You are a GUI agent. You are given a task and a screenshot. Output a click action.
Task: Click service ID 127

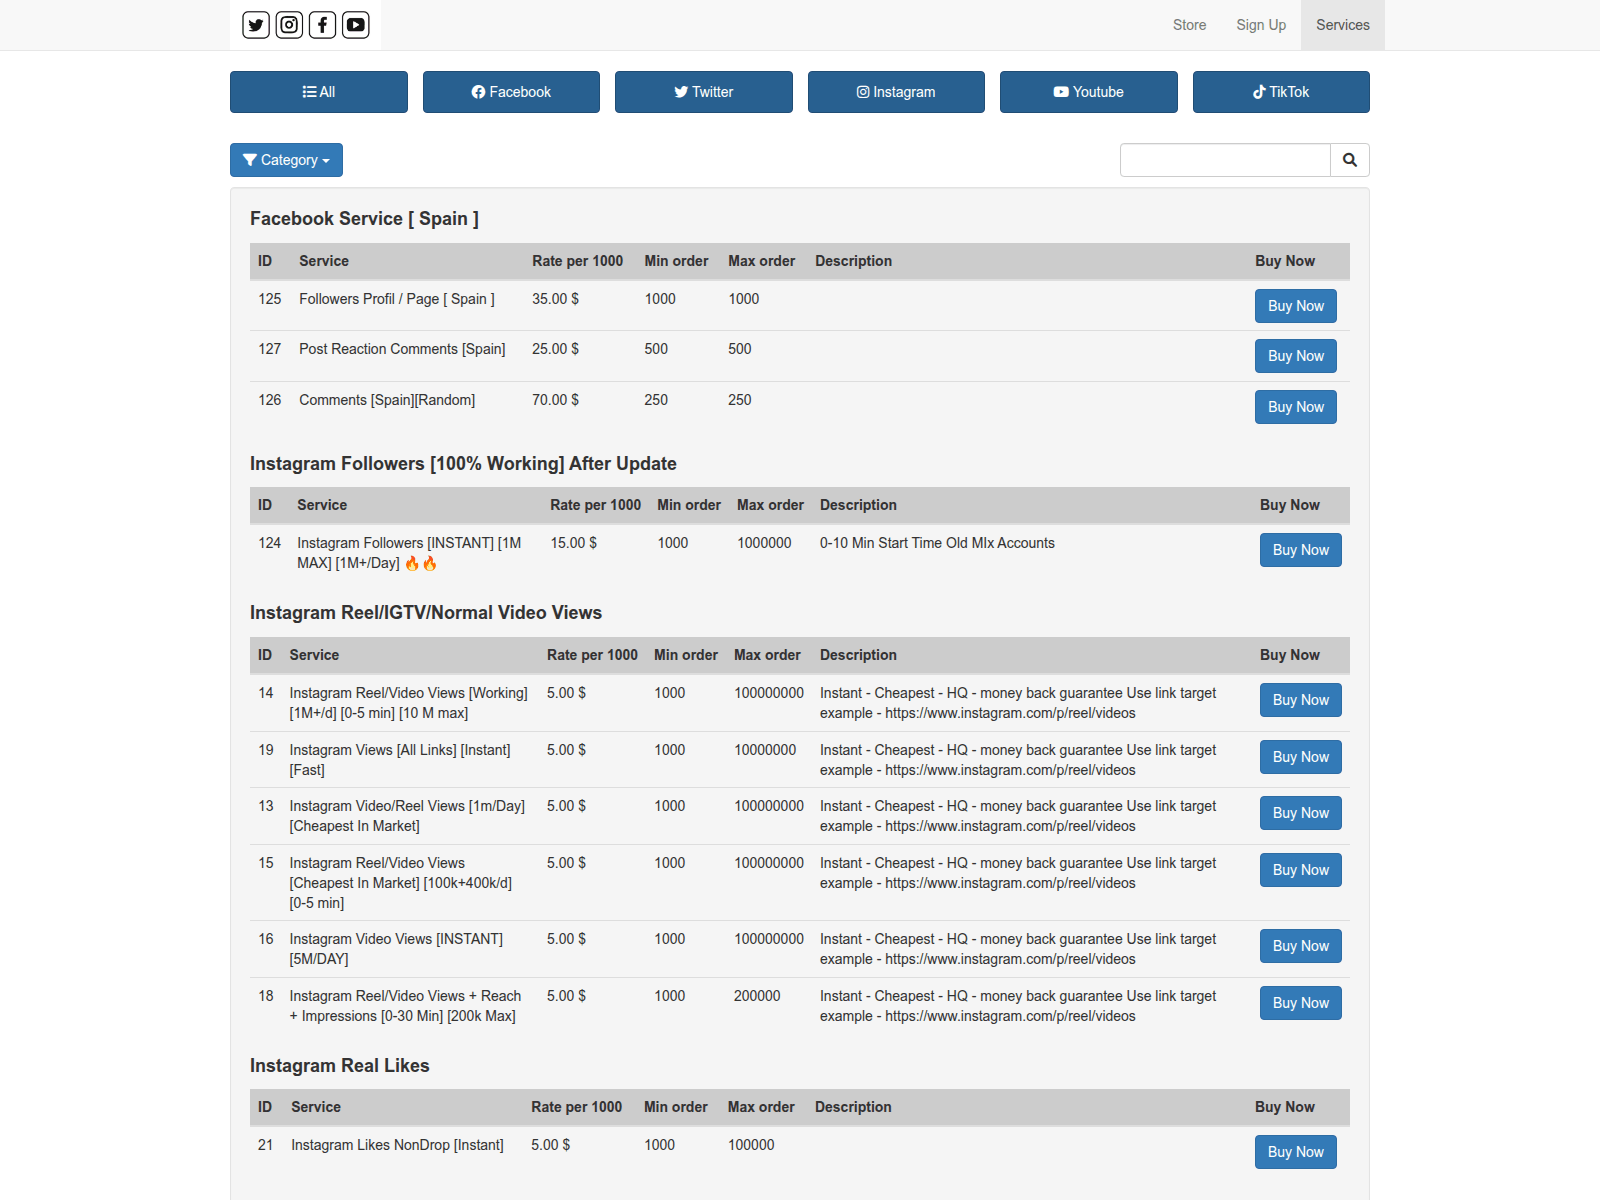[x=270, y=349]
